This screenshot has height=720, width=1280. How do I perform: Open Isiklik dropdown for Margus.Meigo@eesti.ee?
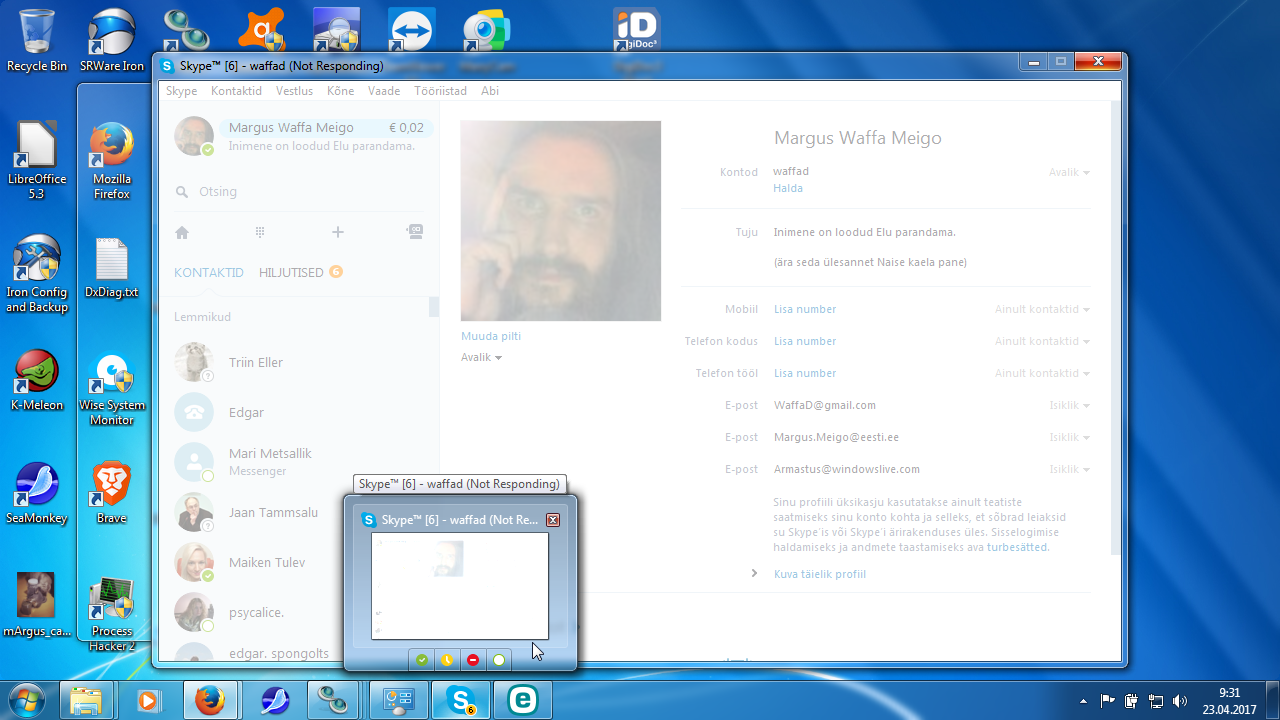pos(1069,437)
